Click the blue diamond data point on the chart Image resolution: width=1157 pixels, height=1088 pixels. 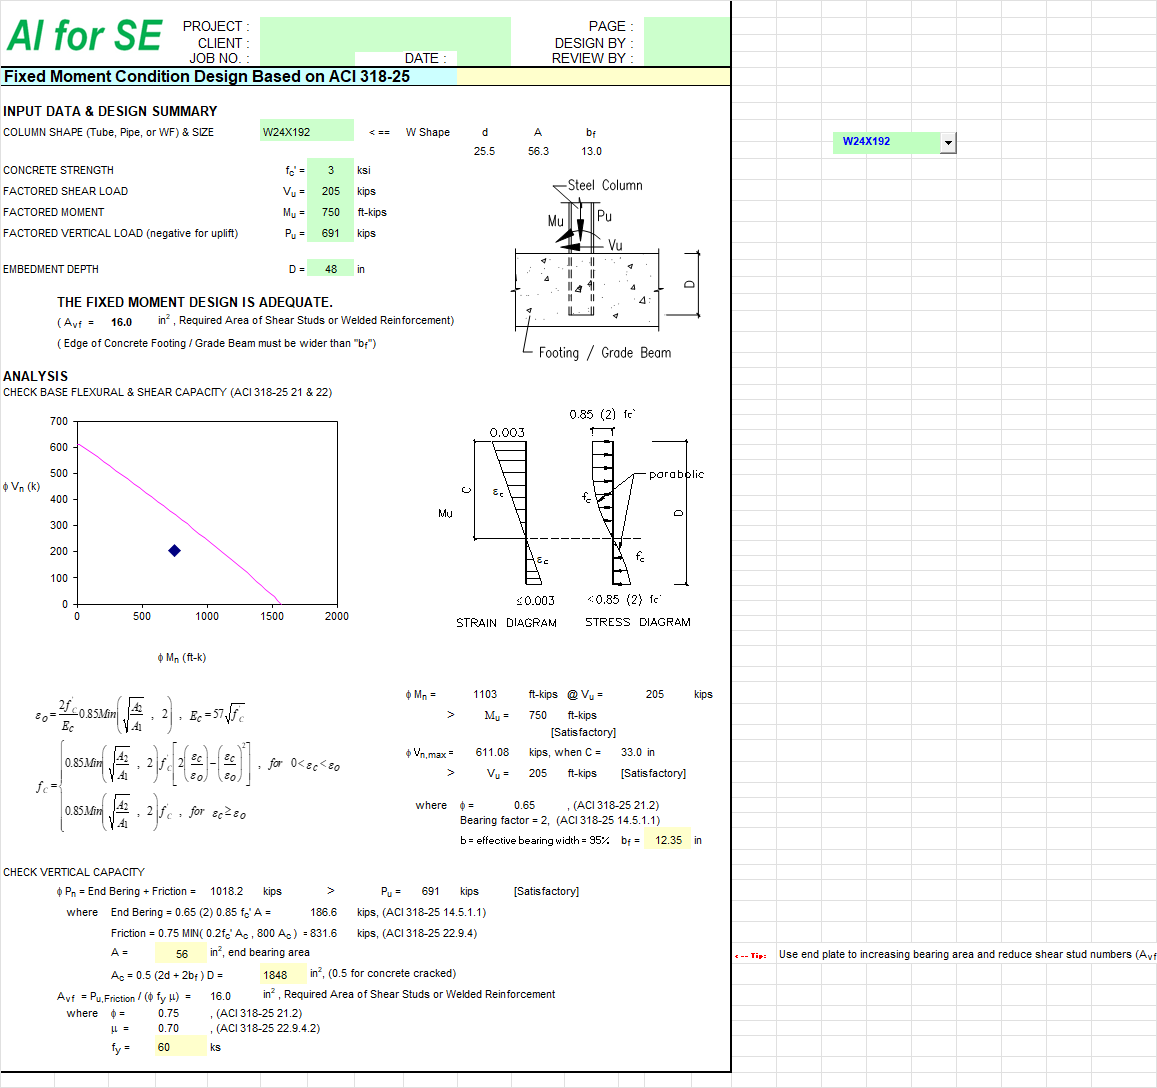[175, 550]
